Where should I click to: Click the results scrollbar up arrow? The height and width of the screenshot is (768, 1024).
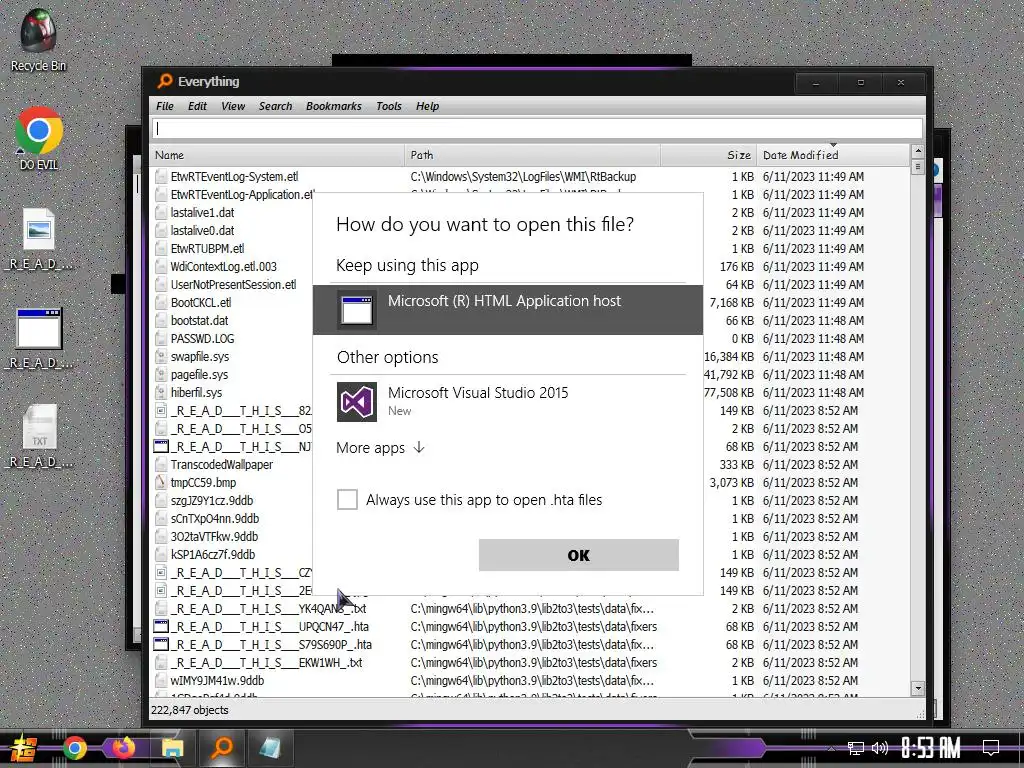[918, 151]
